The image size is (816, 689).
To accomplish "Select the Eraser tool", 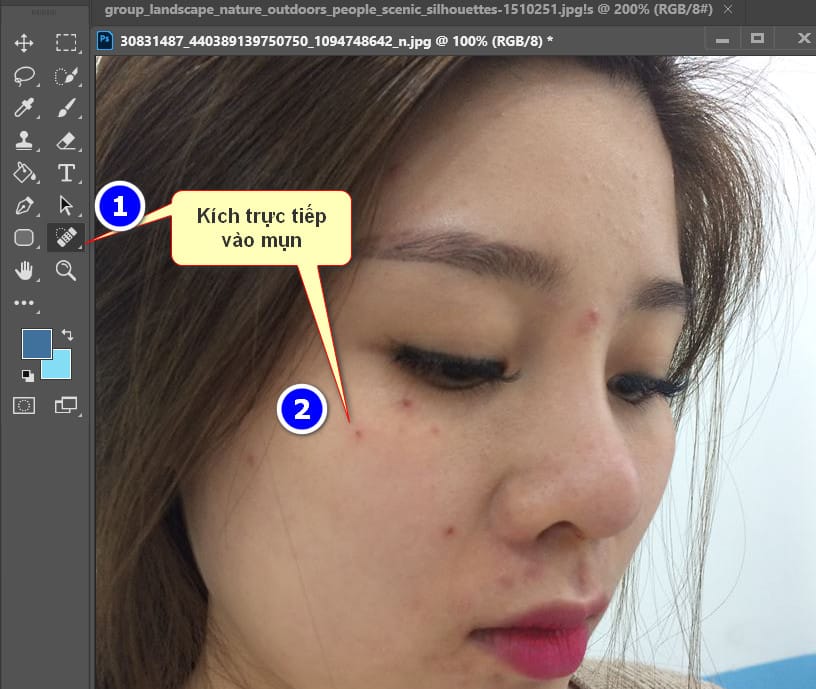I will tap(65, 140).
